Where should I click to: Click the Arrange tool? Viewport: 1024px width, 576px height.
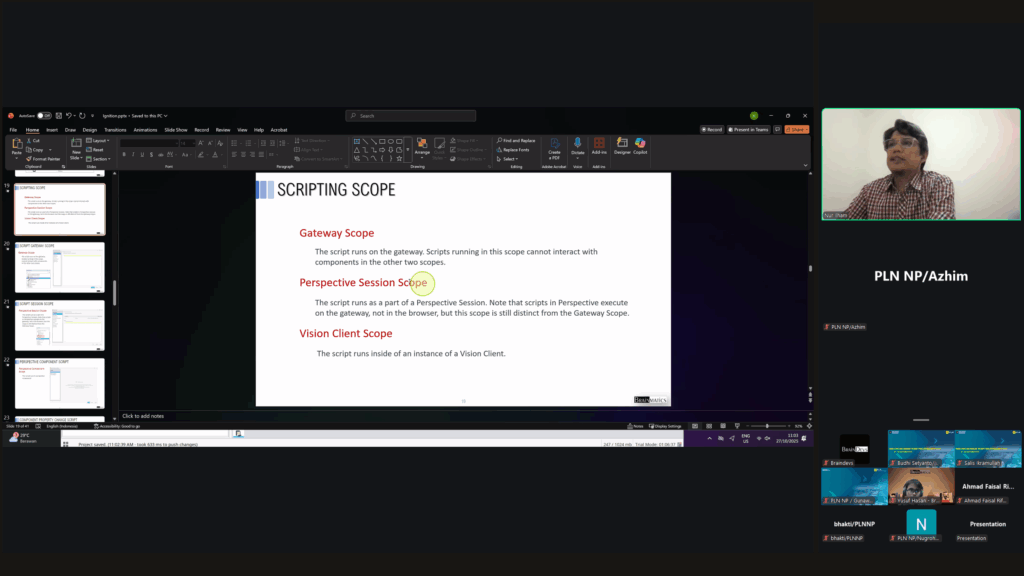click(x=422, y=146)
